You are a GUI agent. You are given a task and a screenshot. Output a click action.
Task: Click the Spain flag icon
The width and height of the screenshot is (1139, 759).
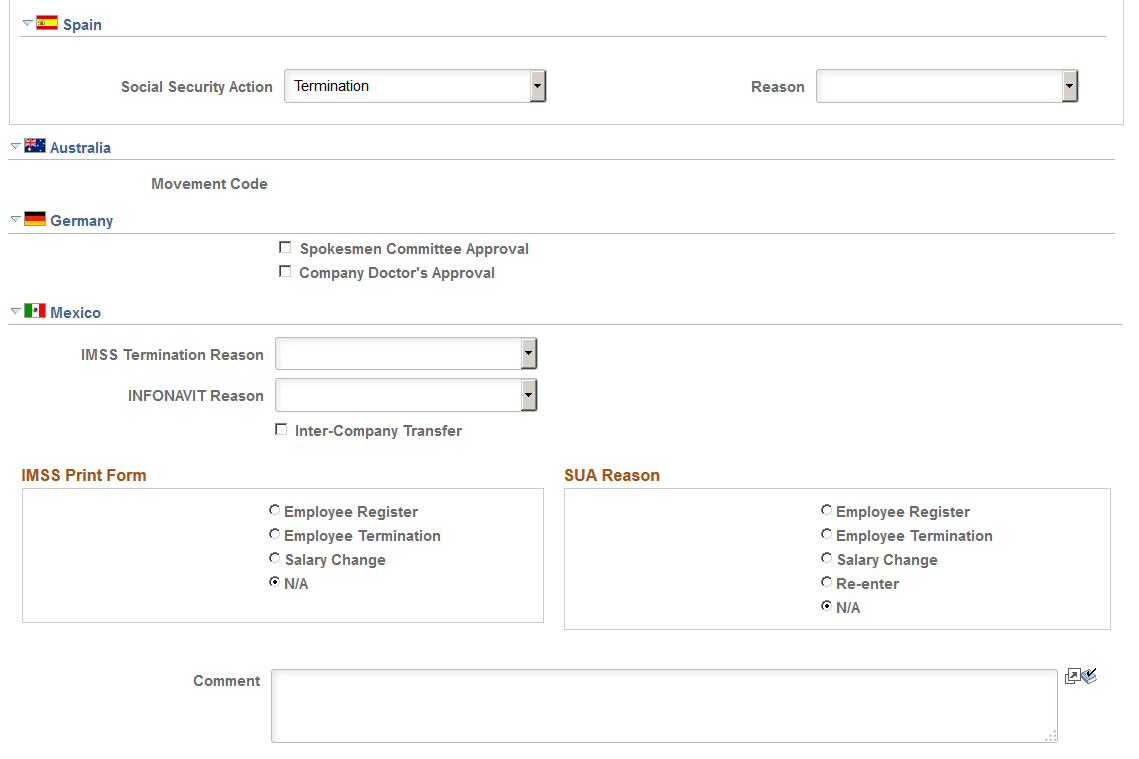[x=46, y=23]
